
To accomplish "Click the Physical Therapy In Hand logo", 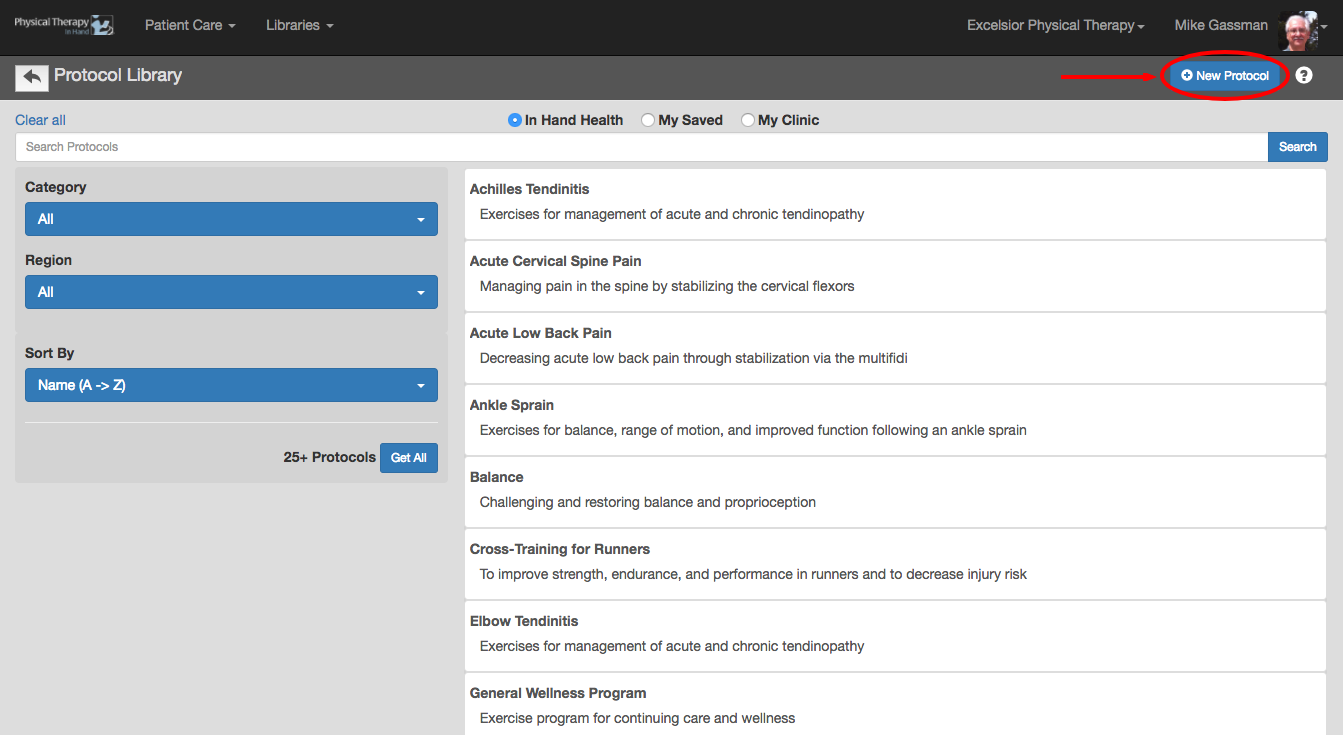I will click(x=64, y=25).
